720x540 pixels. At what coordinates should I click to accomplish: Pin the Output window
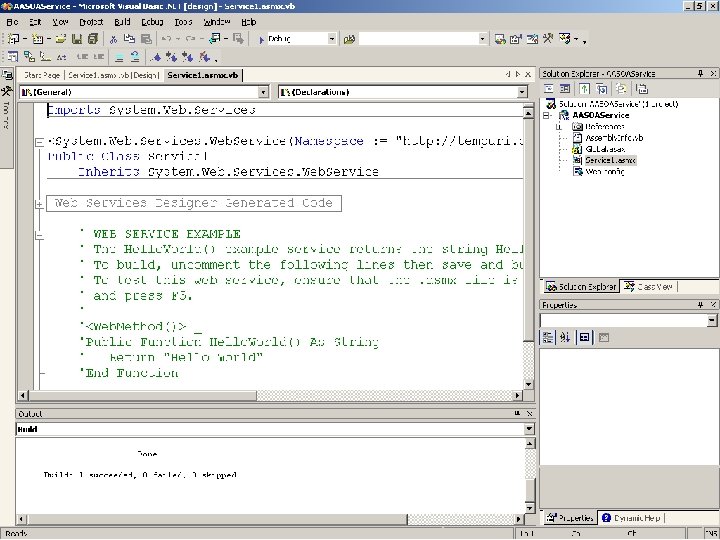pos(518,413)
